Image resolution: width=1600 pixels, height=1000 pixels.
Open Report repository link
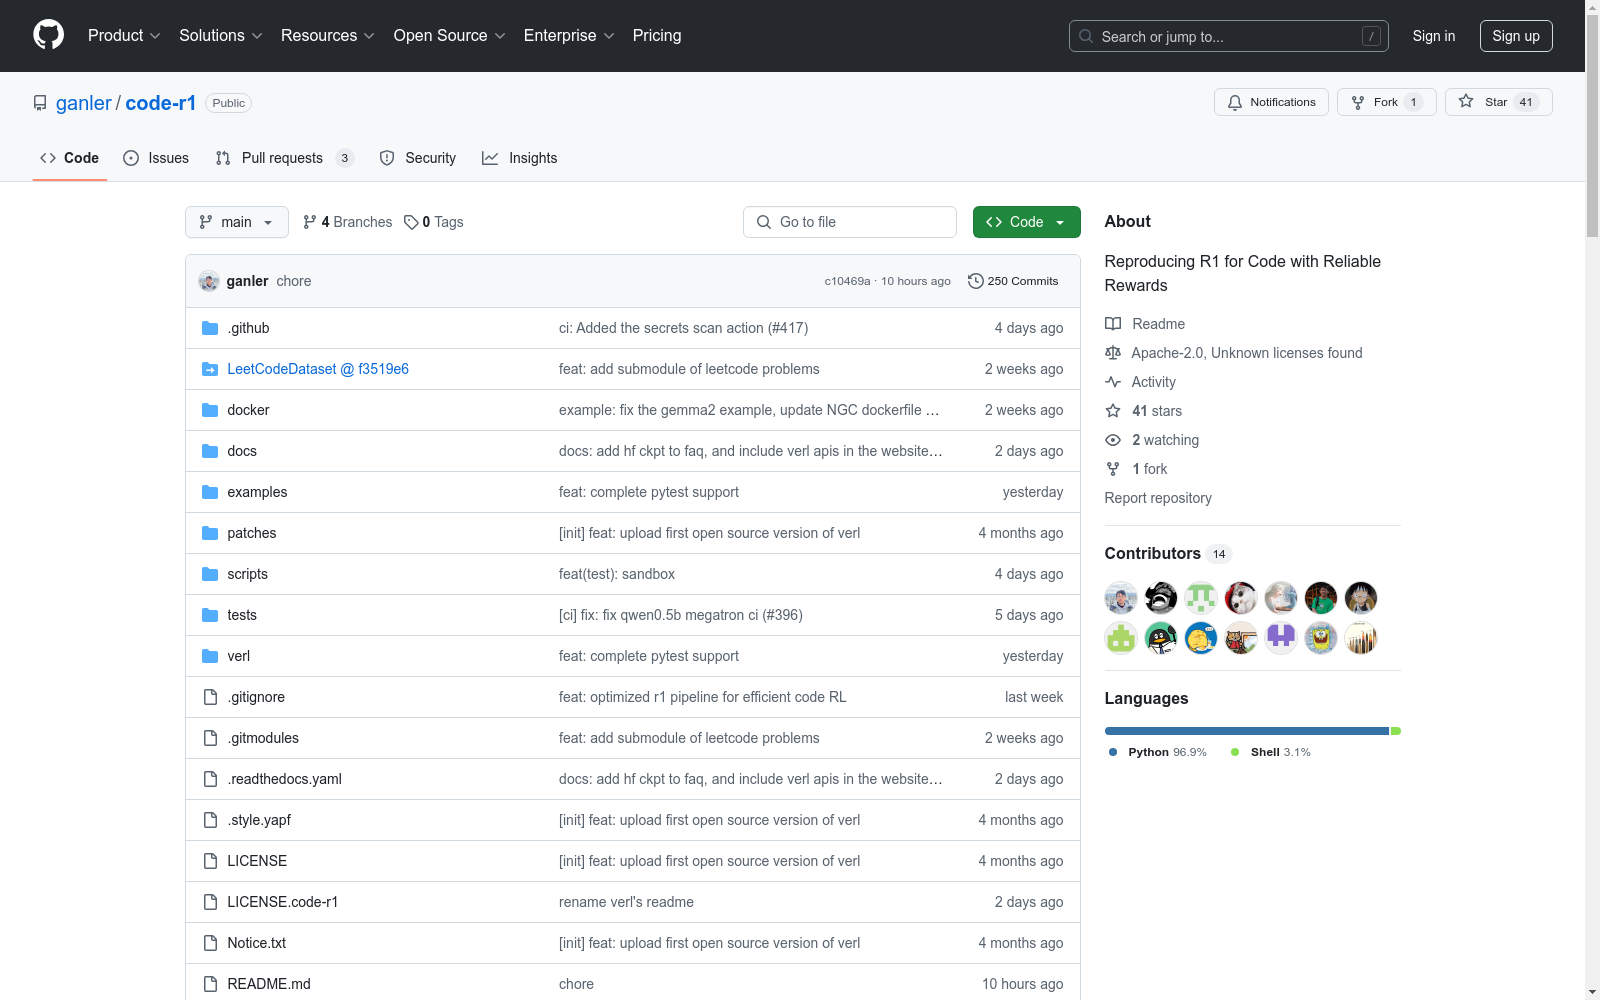coord(1158,498)
